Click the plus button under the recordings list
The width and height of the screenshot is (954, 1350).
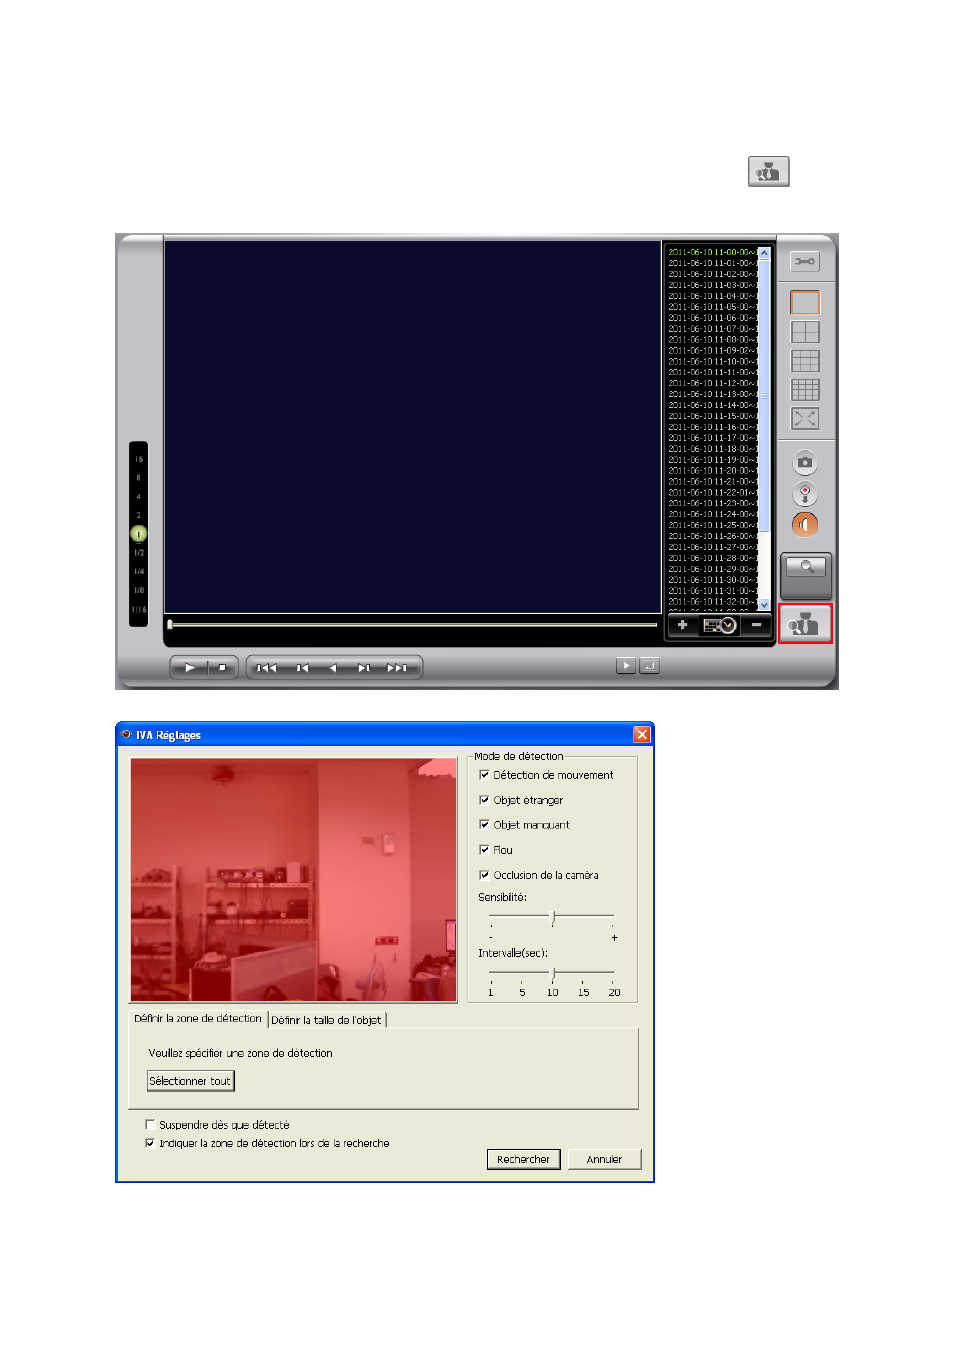coord(682,625)
